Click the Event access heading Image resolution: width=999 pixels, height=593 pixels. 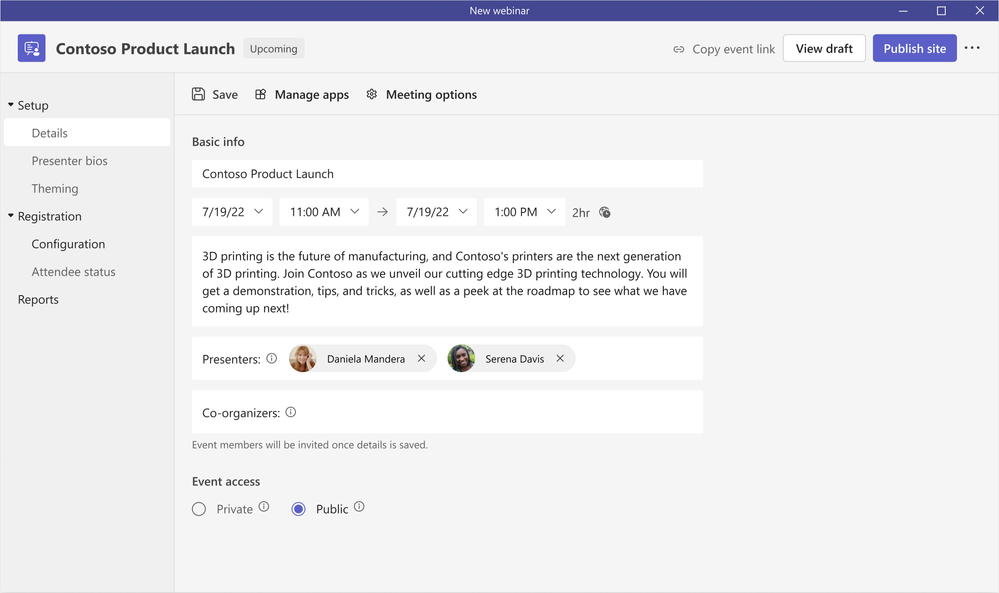[226, 482]
